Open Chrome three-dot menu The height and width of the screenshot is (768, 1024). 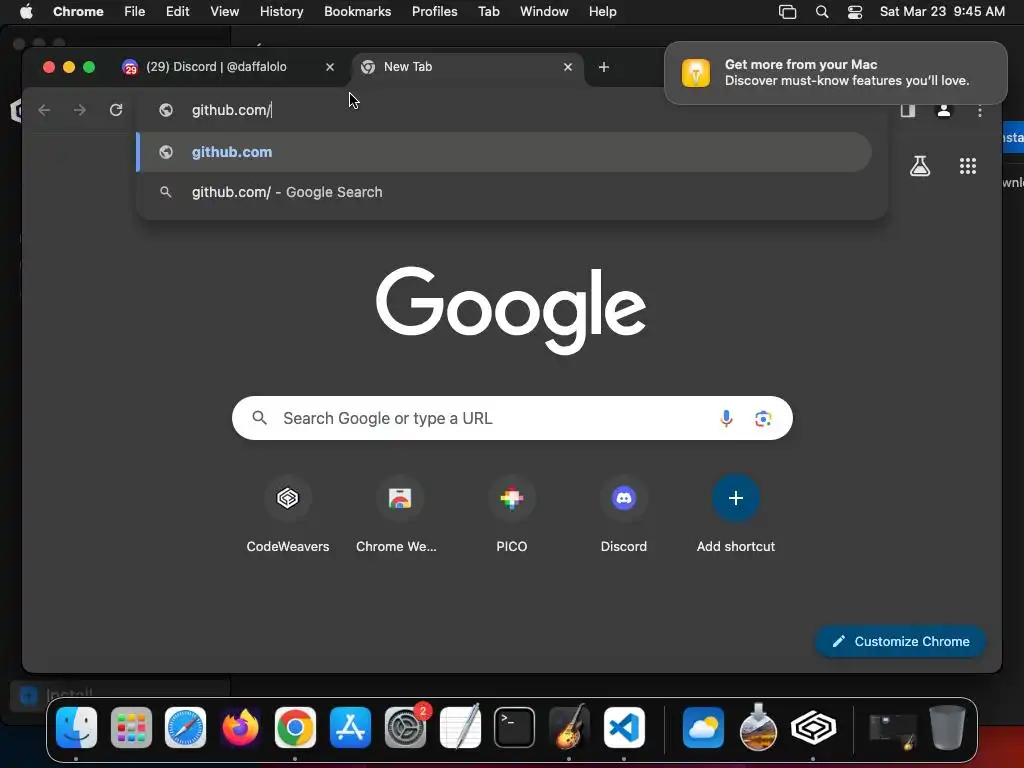[x=980, y=111]
